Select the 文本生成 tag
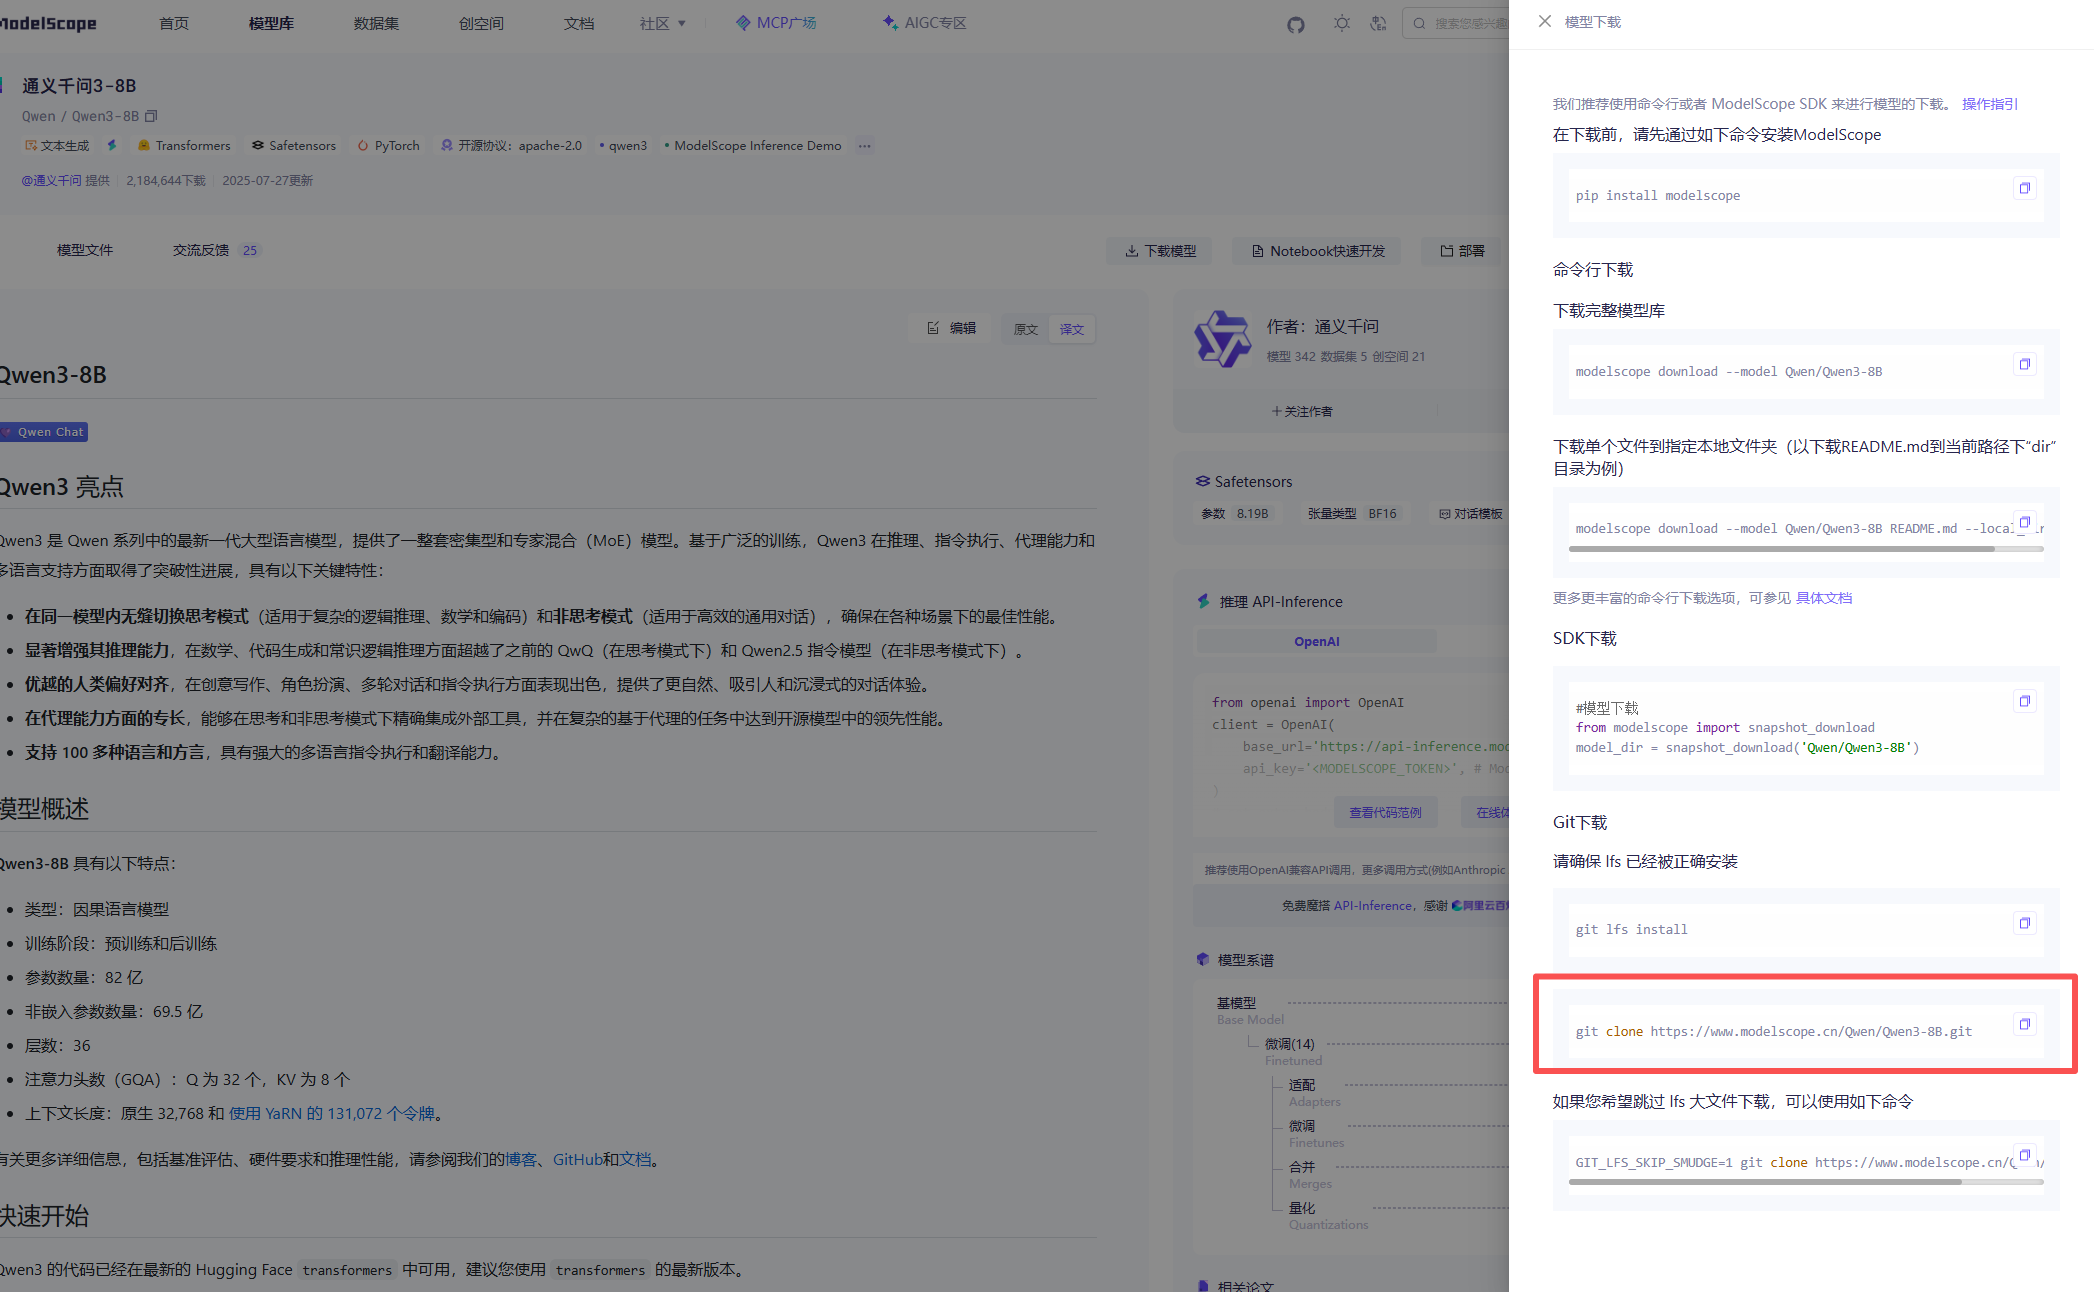This screenshot has width=2094, height=1292. [x=57, y=146]
